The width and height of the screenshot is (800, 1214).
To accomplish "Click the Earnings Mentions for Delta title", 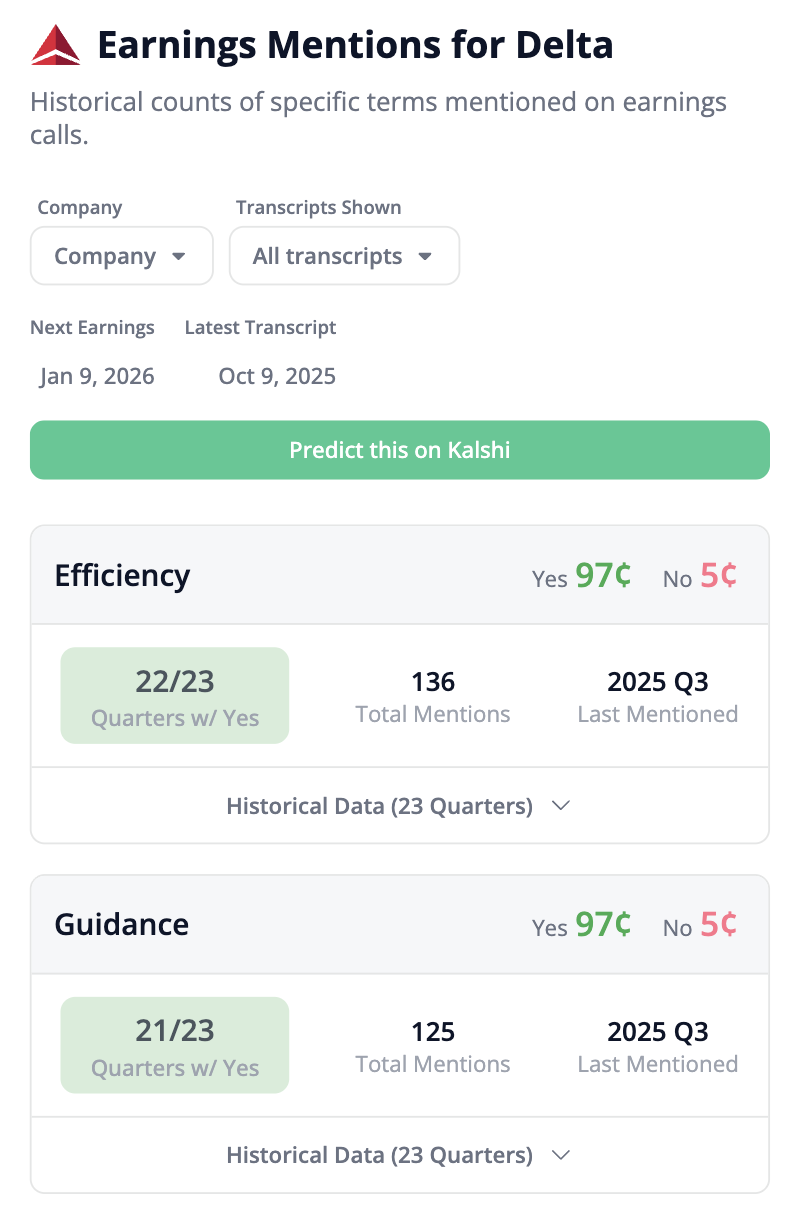I will 354,45.
